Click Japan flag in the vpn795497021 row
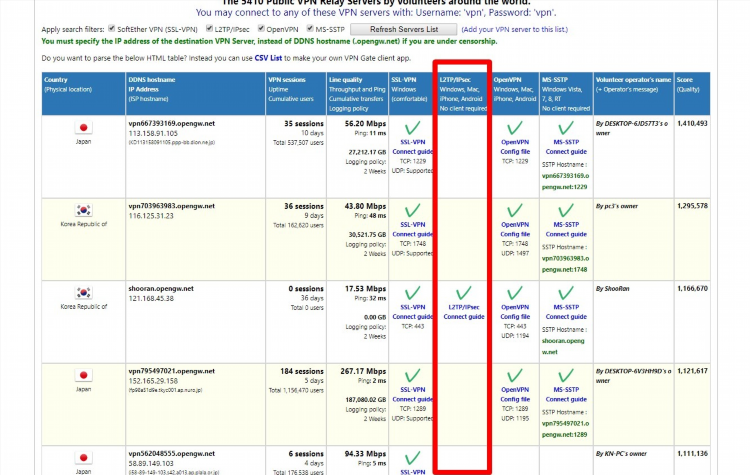The image size is (750, 475). [83, 375]
